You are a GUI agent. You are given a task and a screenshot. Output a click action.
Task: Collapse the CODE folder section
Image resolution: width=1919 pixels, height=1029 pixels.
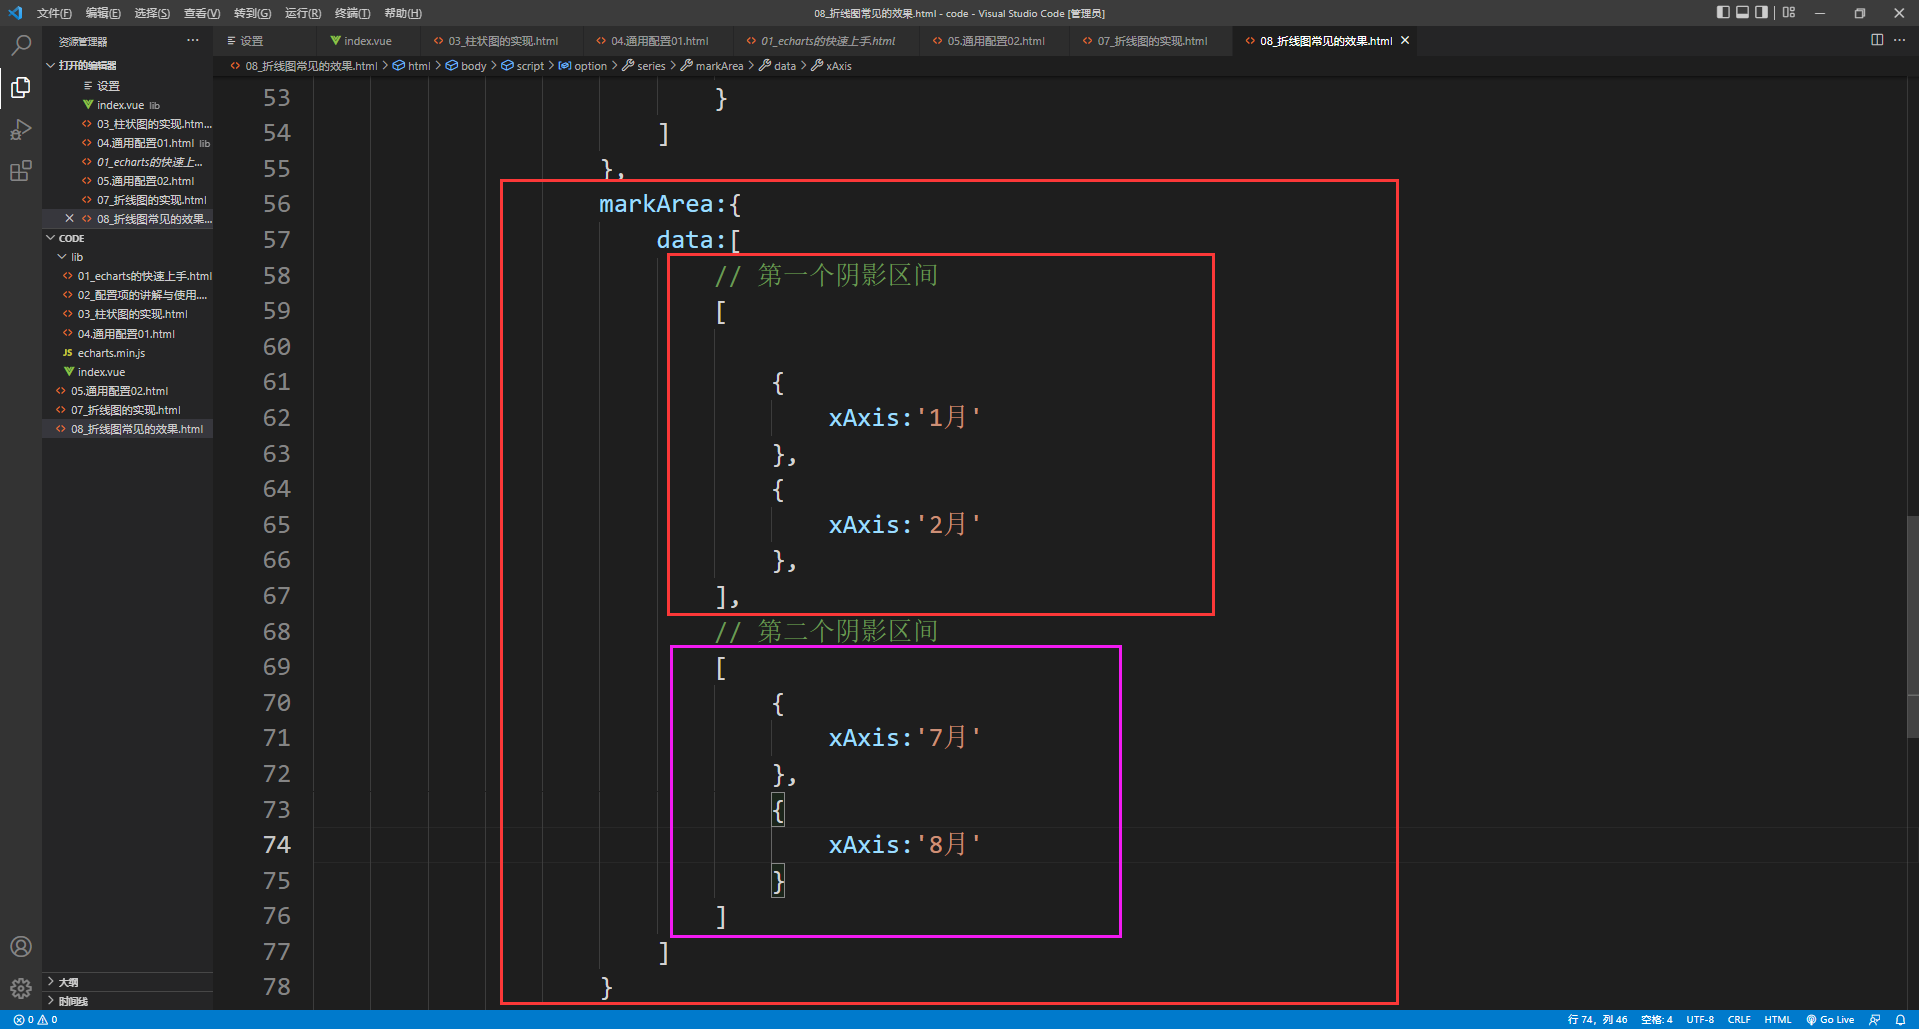click(x=71, y=238)
